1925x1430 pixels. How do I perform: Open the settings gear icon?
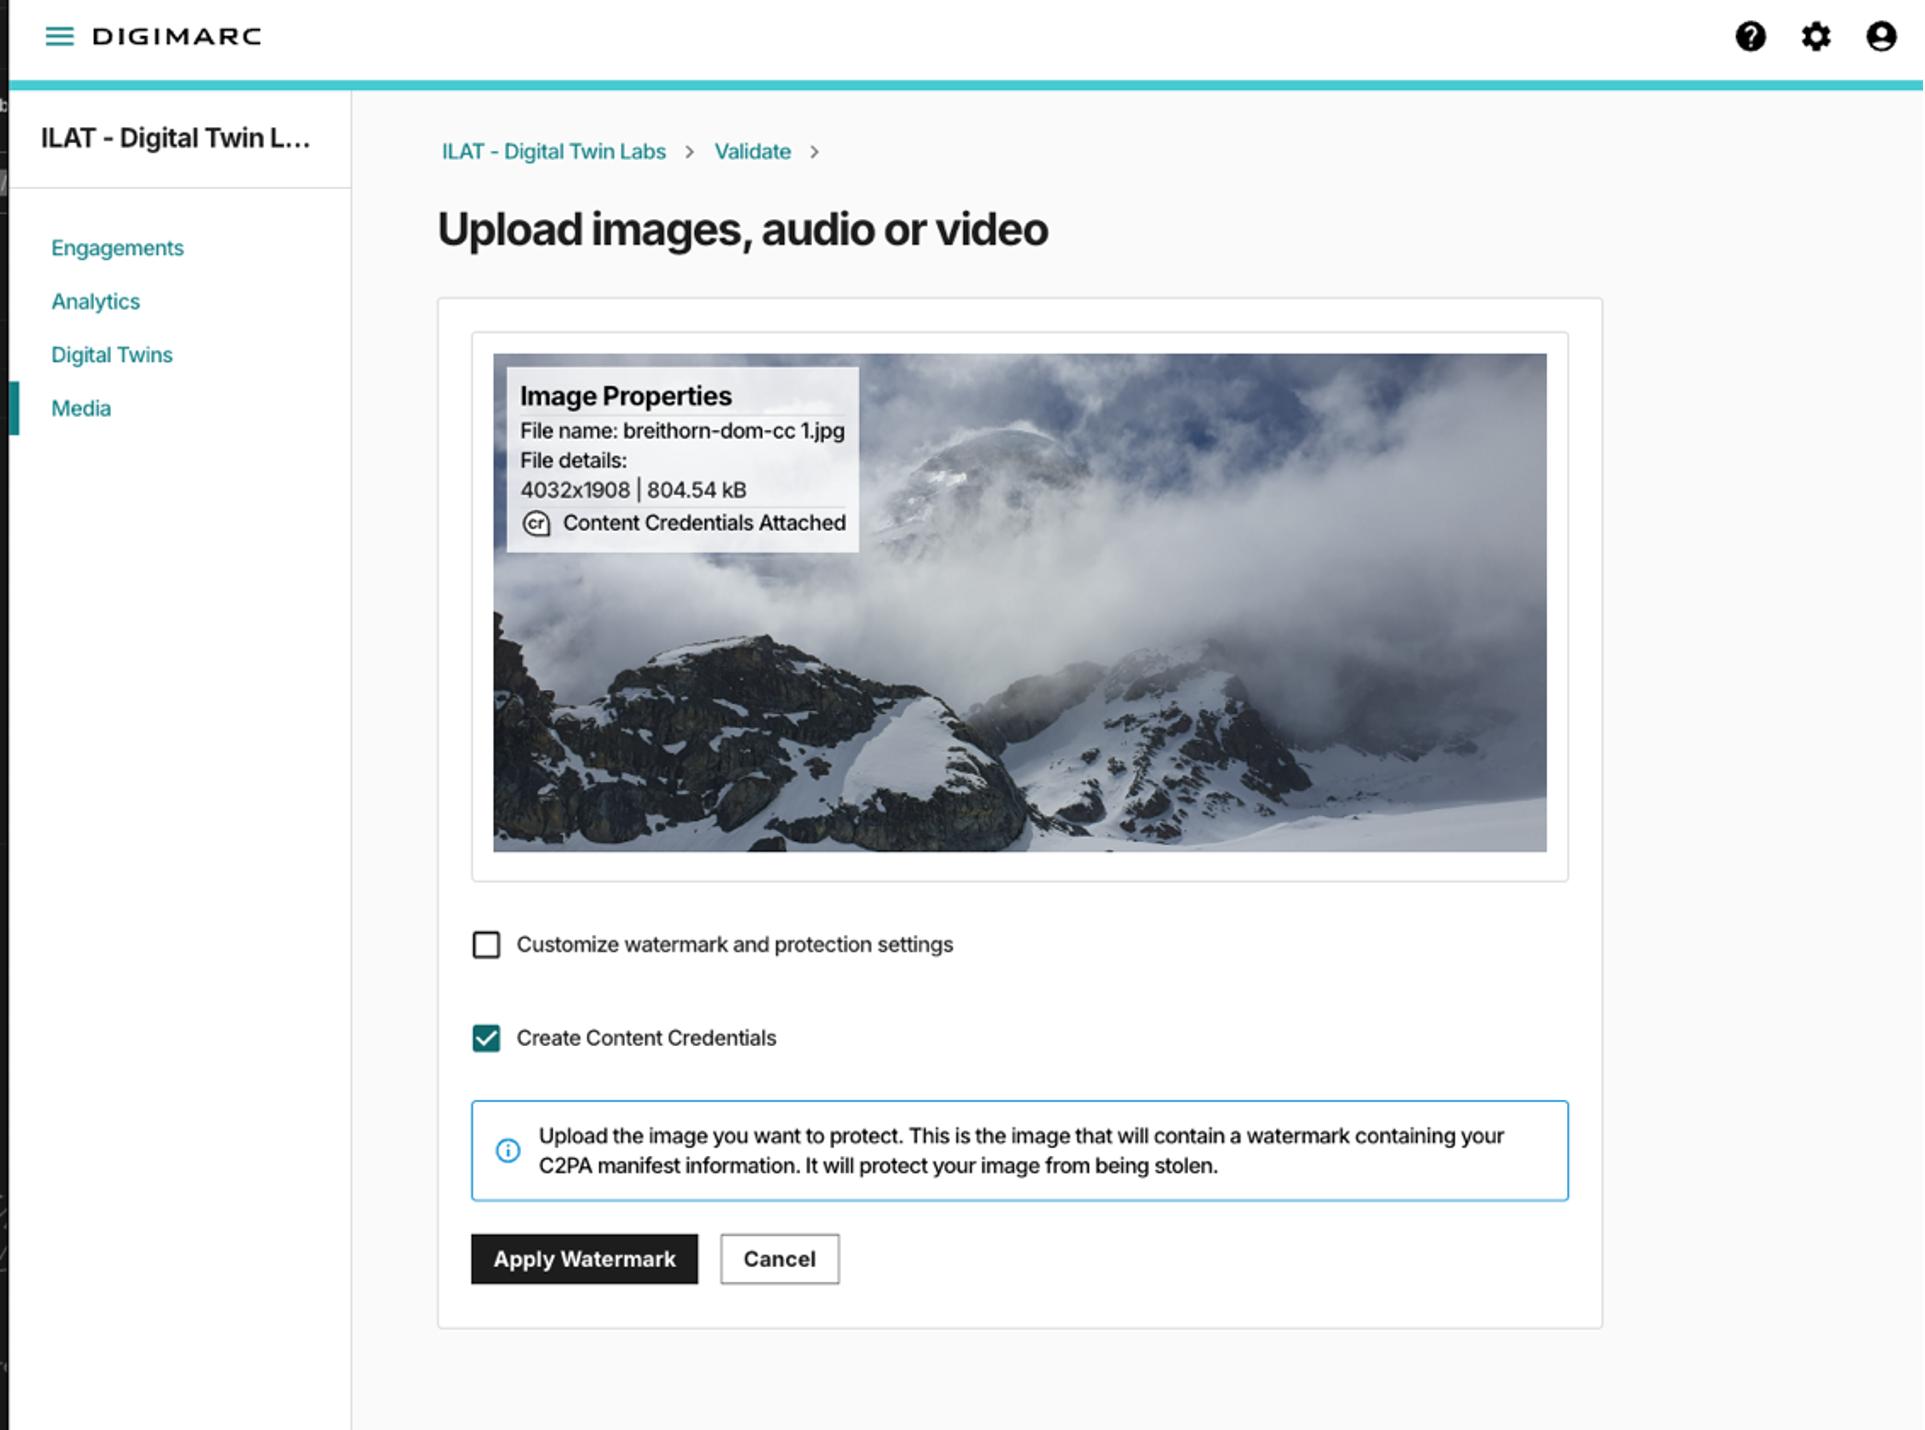click(1815, 37)
